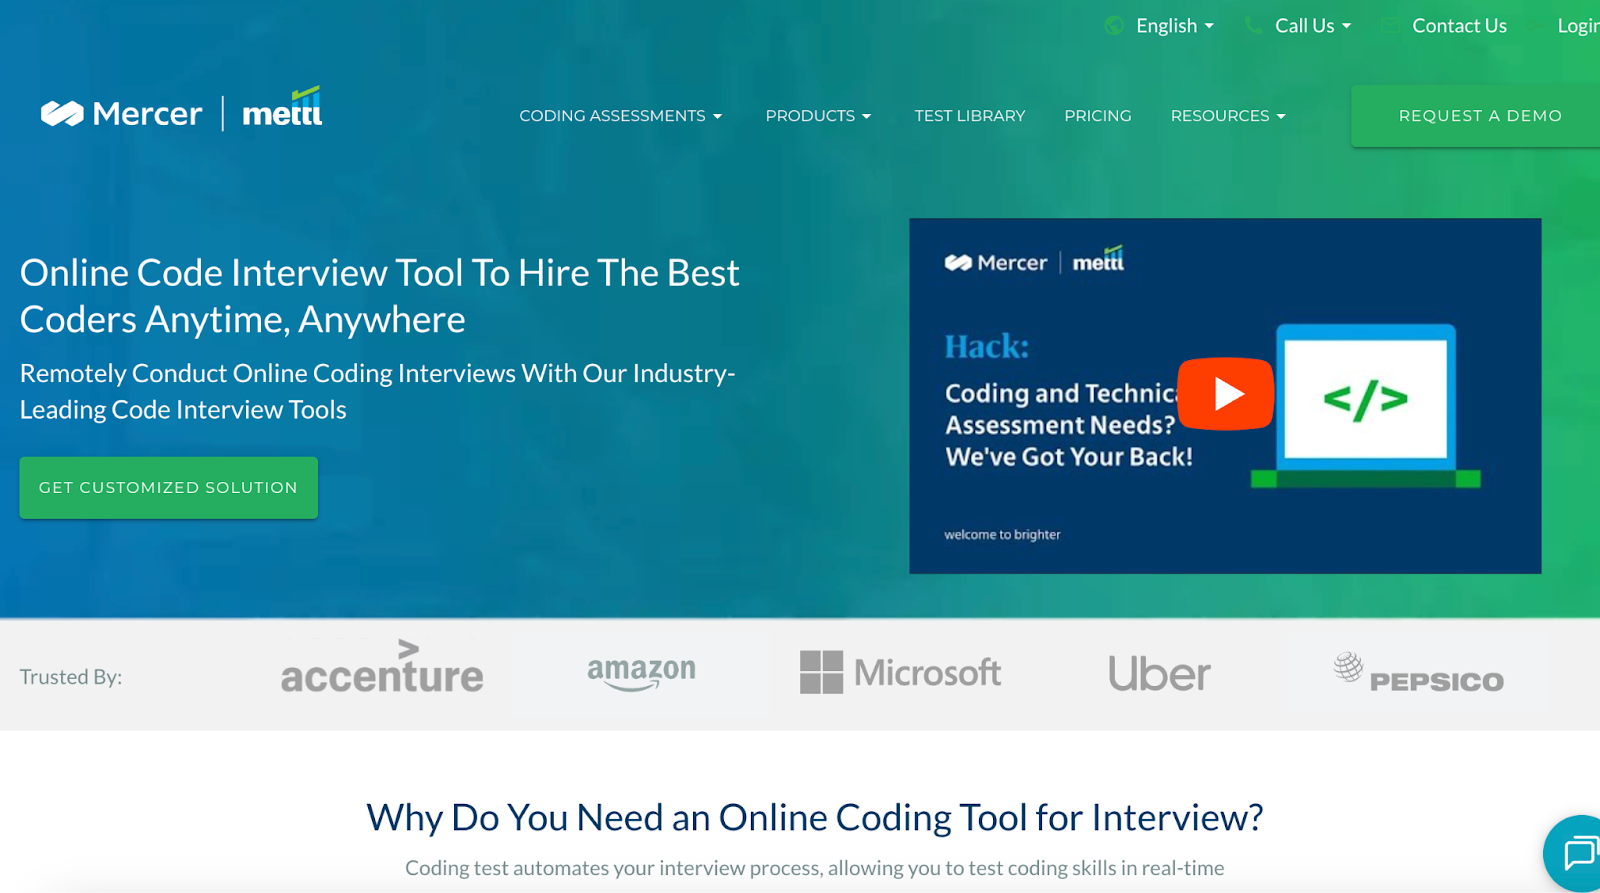Click the Accenture logo in Trusted By
Screen dimensions: 1600x893
(382, 667)
